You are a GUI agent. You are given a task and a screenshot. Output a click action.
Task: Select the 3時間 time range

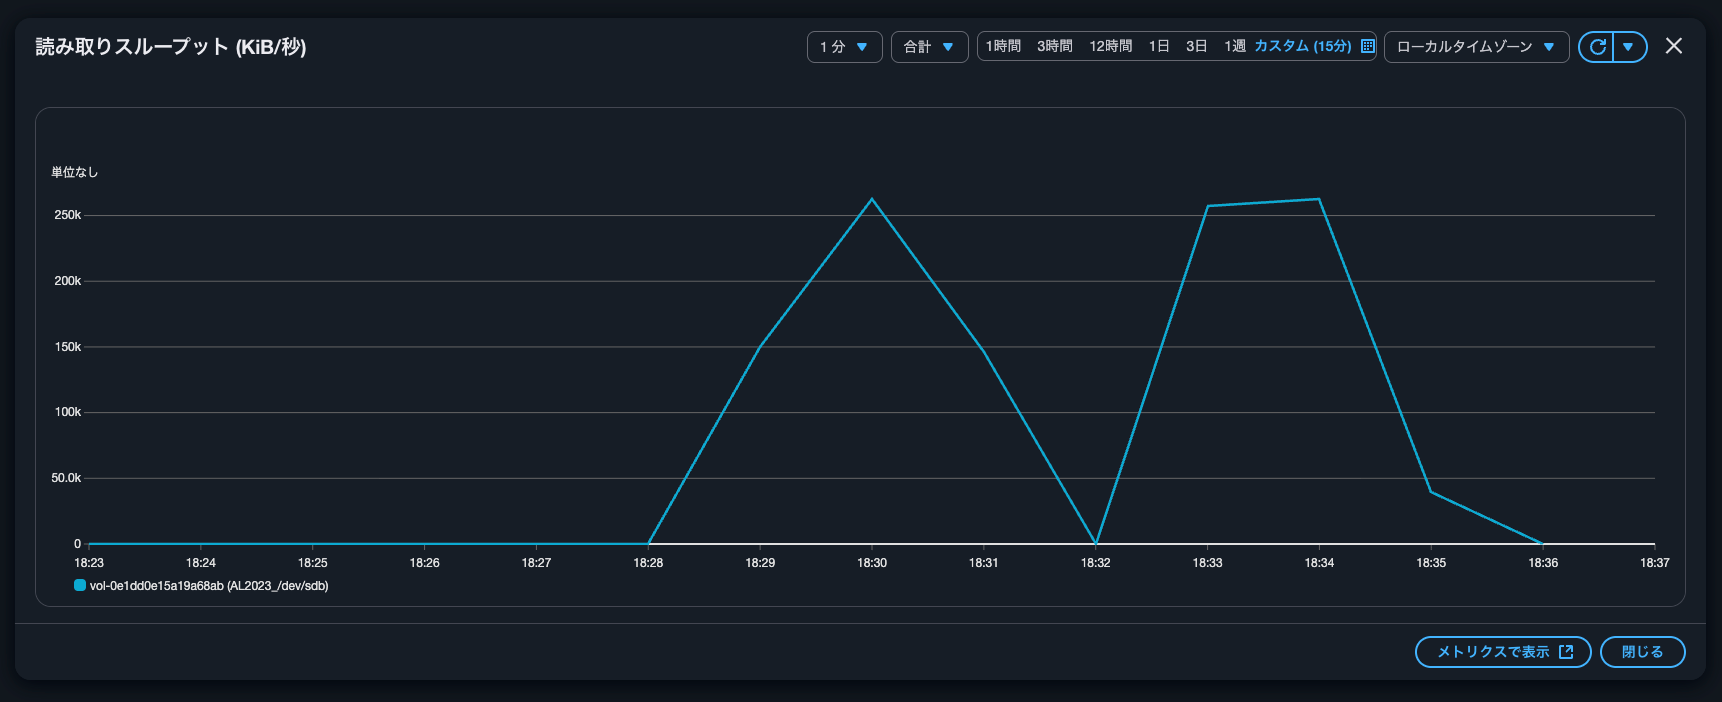tap(1054, 47)
